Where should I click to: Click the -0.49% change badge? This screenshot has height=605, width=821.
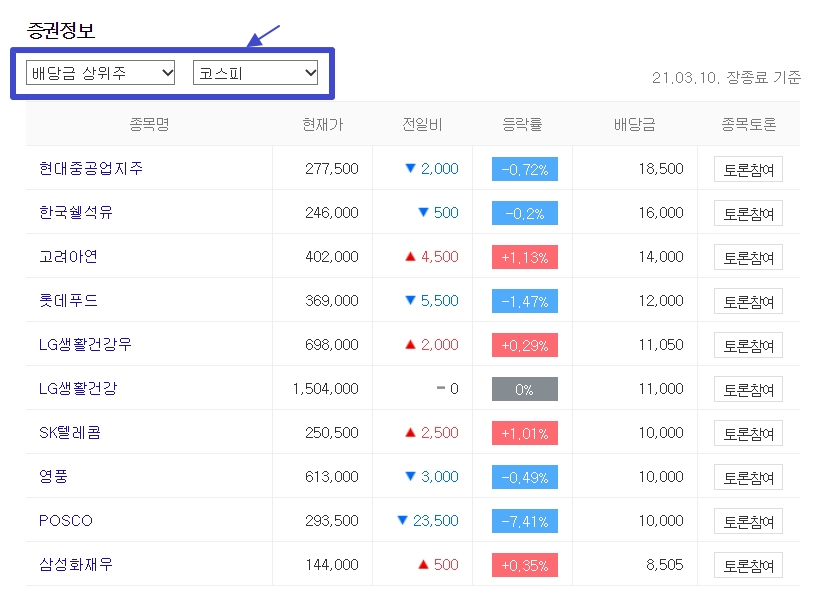[x=525, y=477]
